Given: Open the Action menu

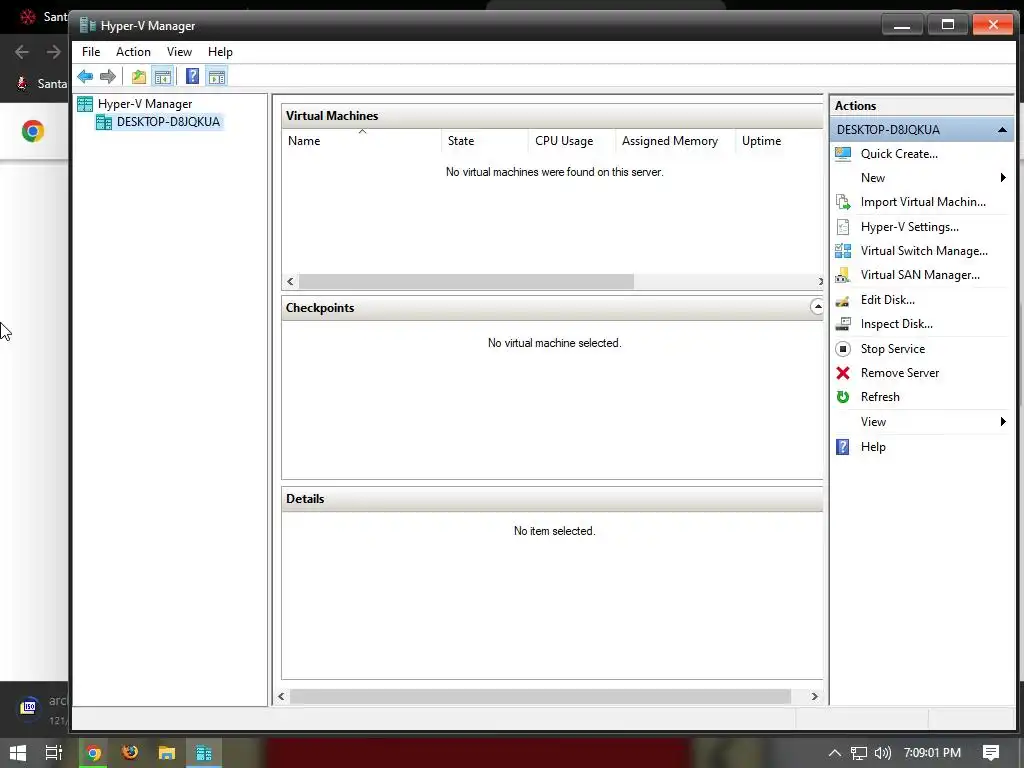Looking at the screenshot, I should pyautogui.click(x=133, y=52).
